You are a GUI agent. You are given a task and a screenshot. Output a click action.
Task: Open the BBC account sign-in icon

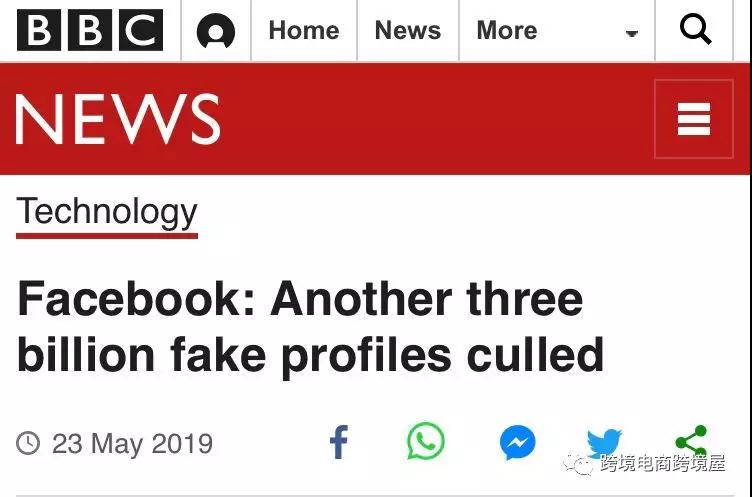(x=215, y=32)
